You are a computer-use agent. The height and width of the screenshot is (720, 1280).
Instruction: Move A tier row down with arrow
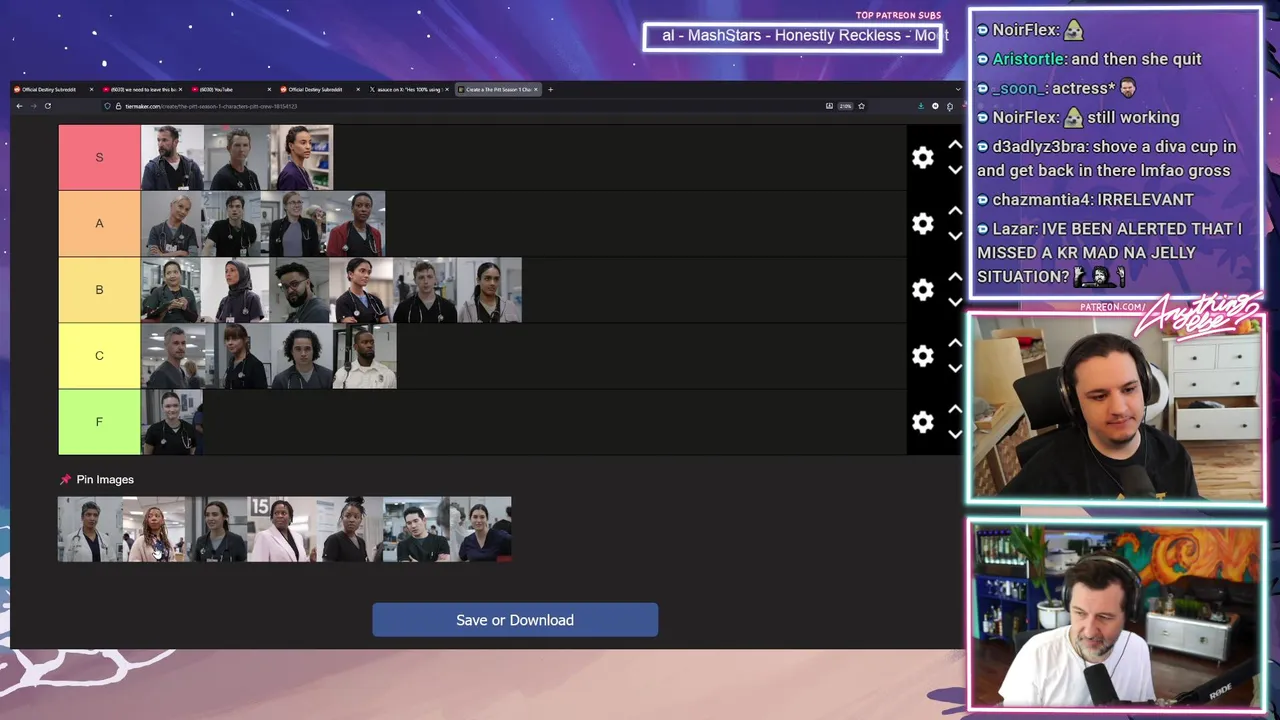click(x=955, y=236)
